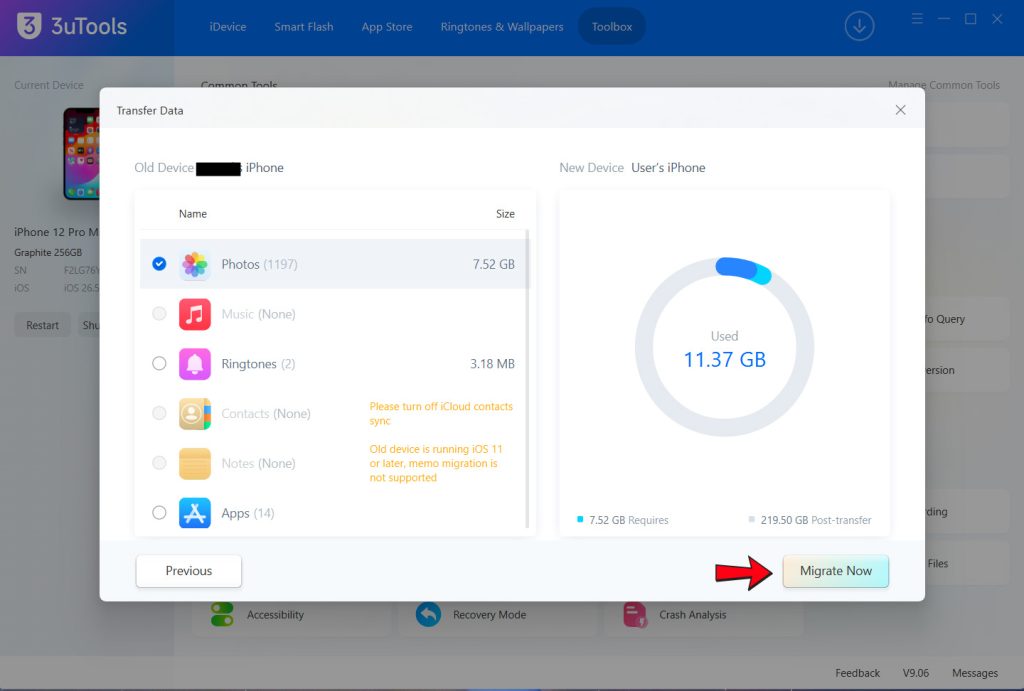Viewport: 1024px width, 691px height.
Task: Click the disabled Contacts checkbox
Action: (x=159, y=413)
